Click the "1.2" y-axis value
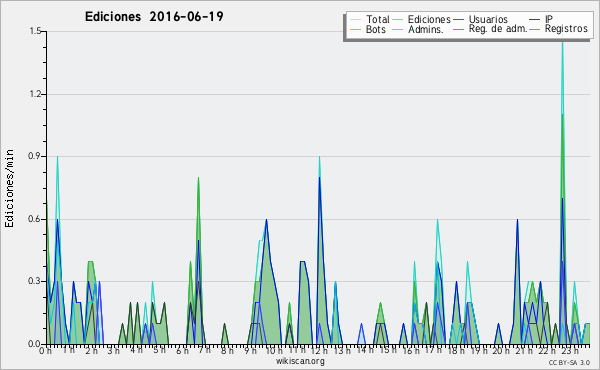 click(35, 94)
